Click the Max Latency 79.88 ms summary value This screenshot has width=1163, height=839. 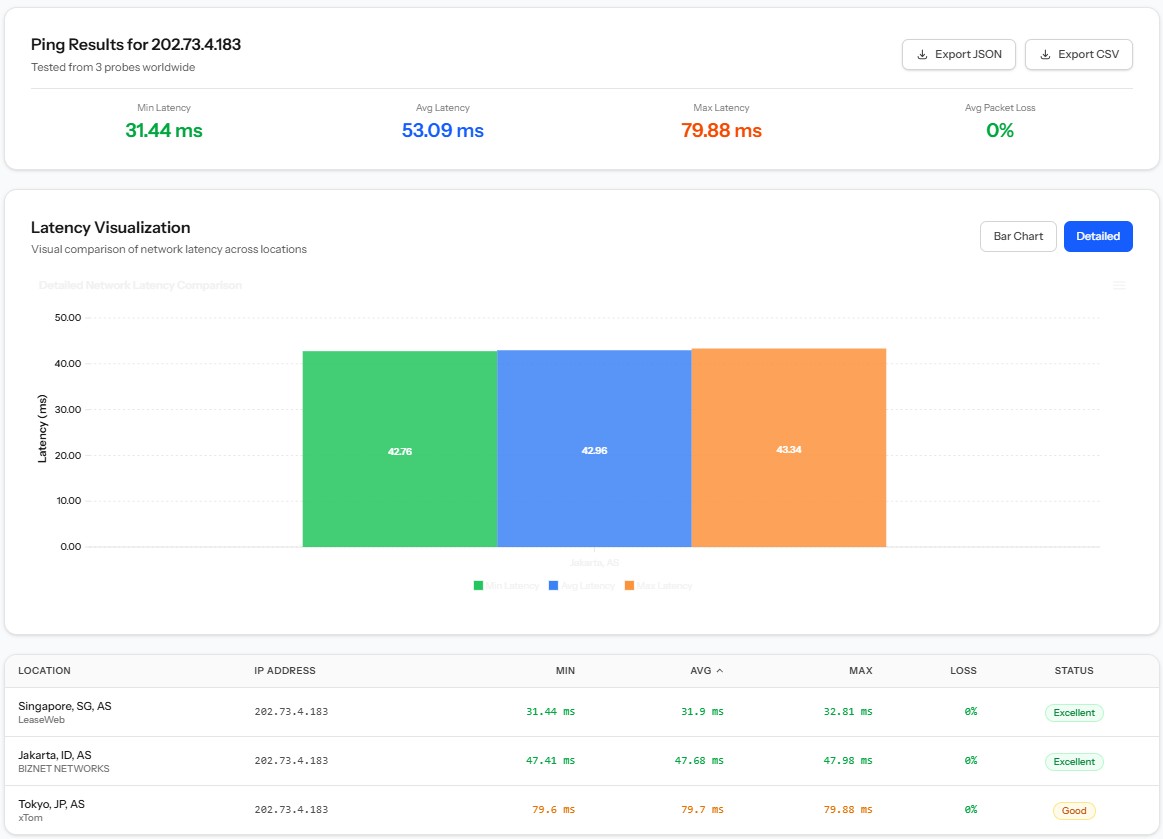point(722,131)
